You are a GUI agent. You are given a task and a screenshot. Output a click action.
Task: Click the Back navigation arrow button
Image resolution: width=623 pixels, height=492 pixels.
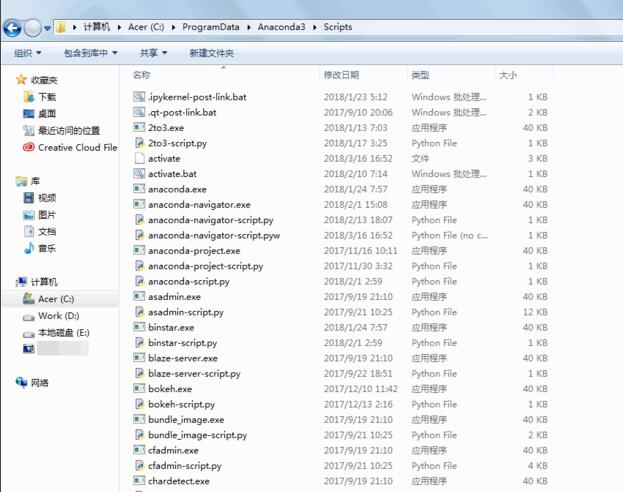click(13, 27)
